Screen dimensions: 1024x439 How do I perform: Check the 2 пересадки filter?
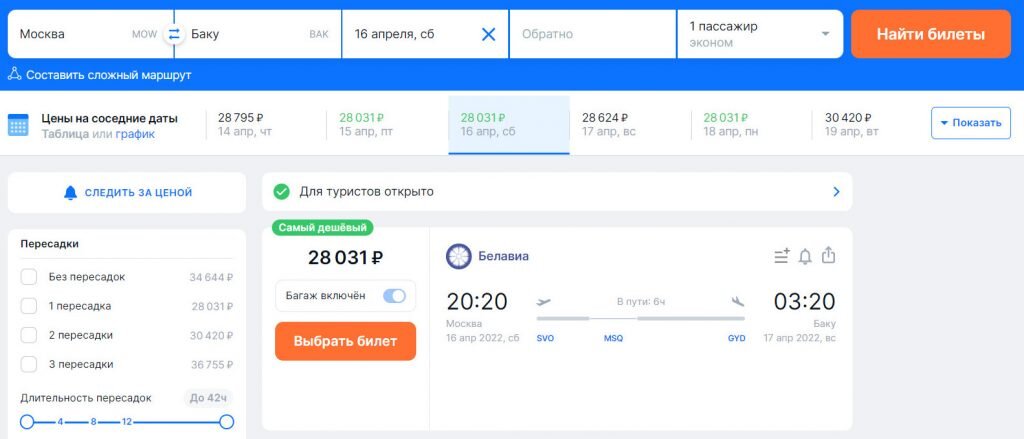click(29, 335)
